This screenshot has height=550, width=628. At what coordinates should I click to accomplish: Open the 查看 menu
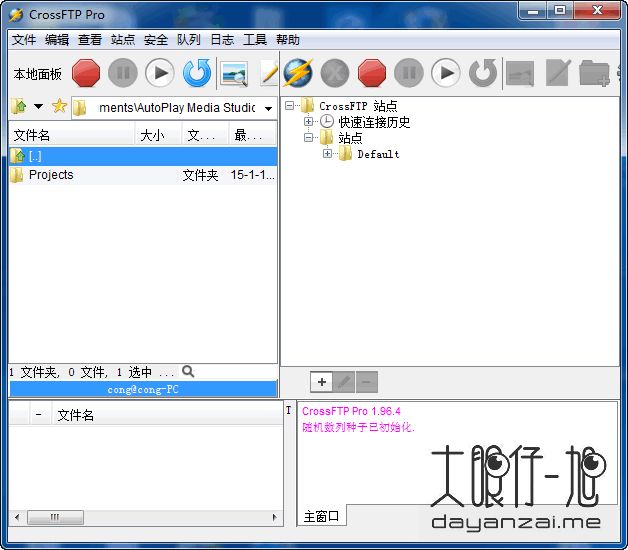(x=90, y=40)
